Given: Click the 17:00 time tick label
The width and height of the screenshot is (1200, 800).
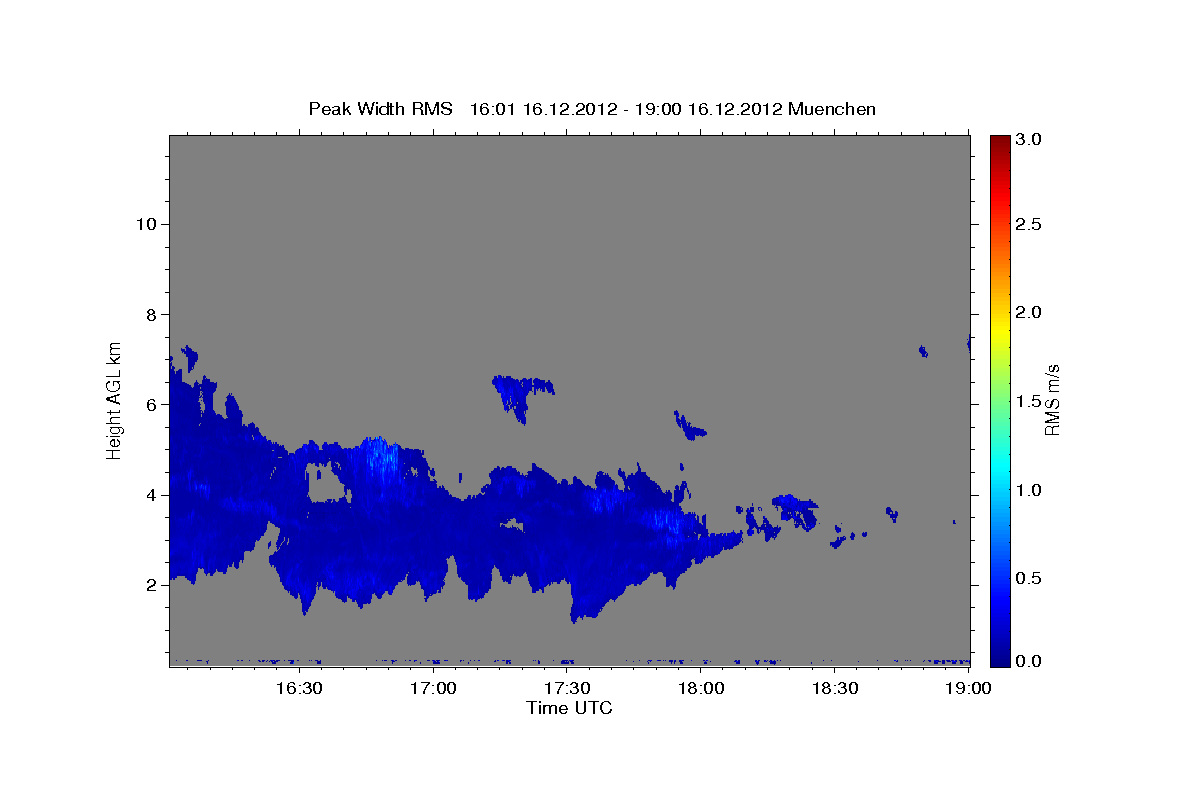Looking at the screenshot, I should point(434,688).
